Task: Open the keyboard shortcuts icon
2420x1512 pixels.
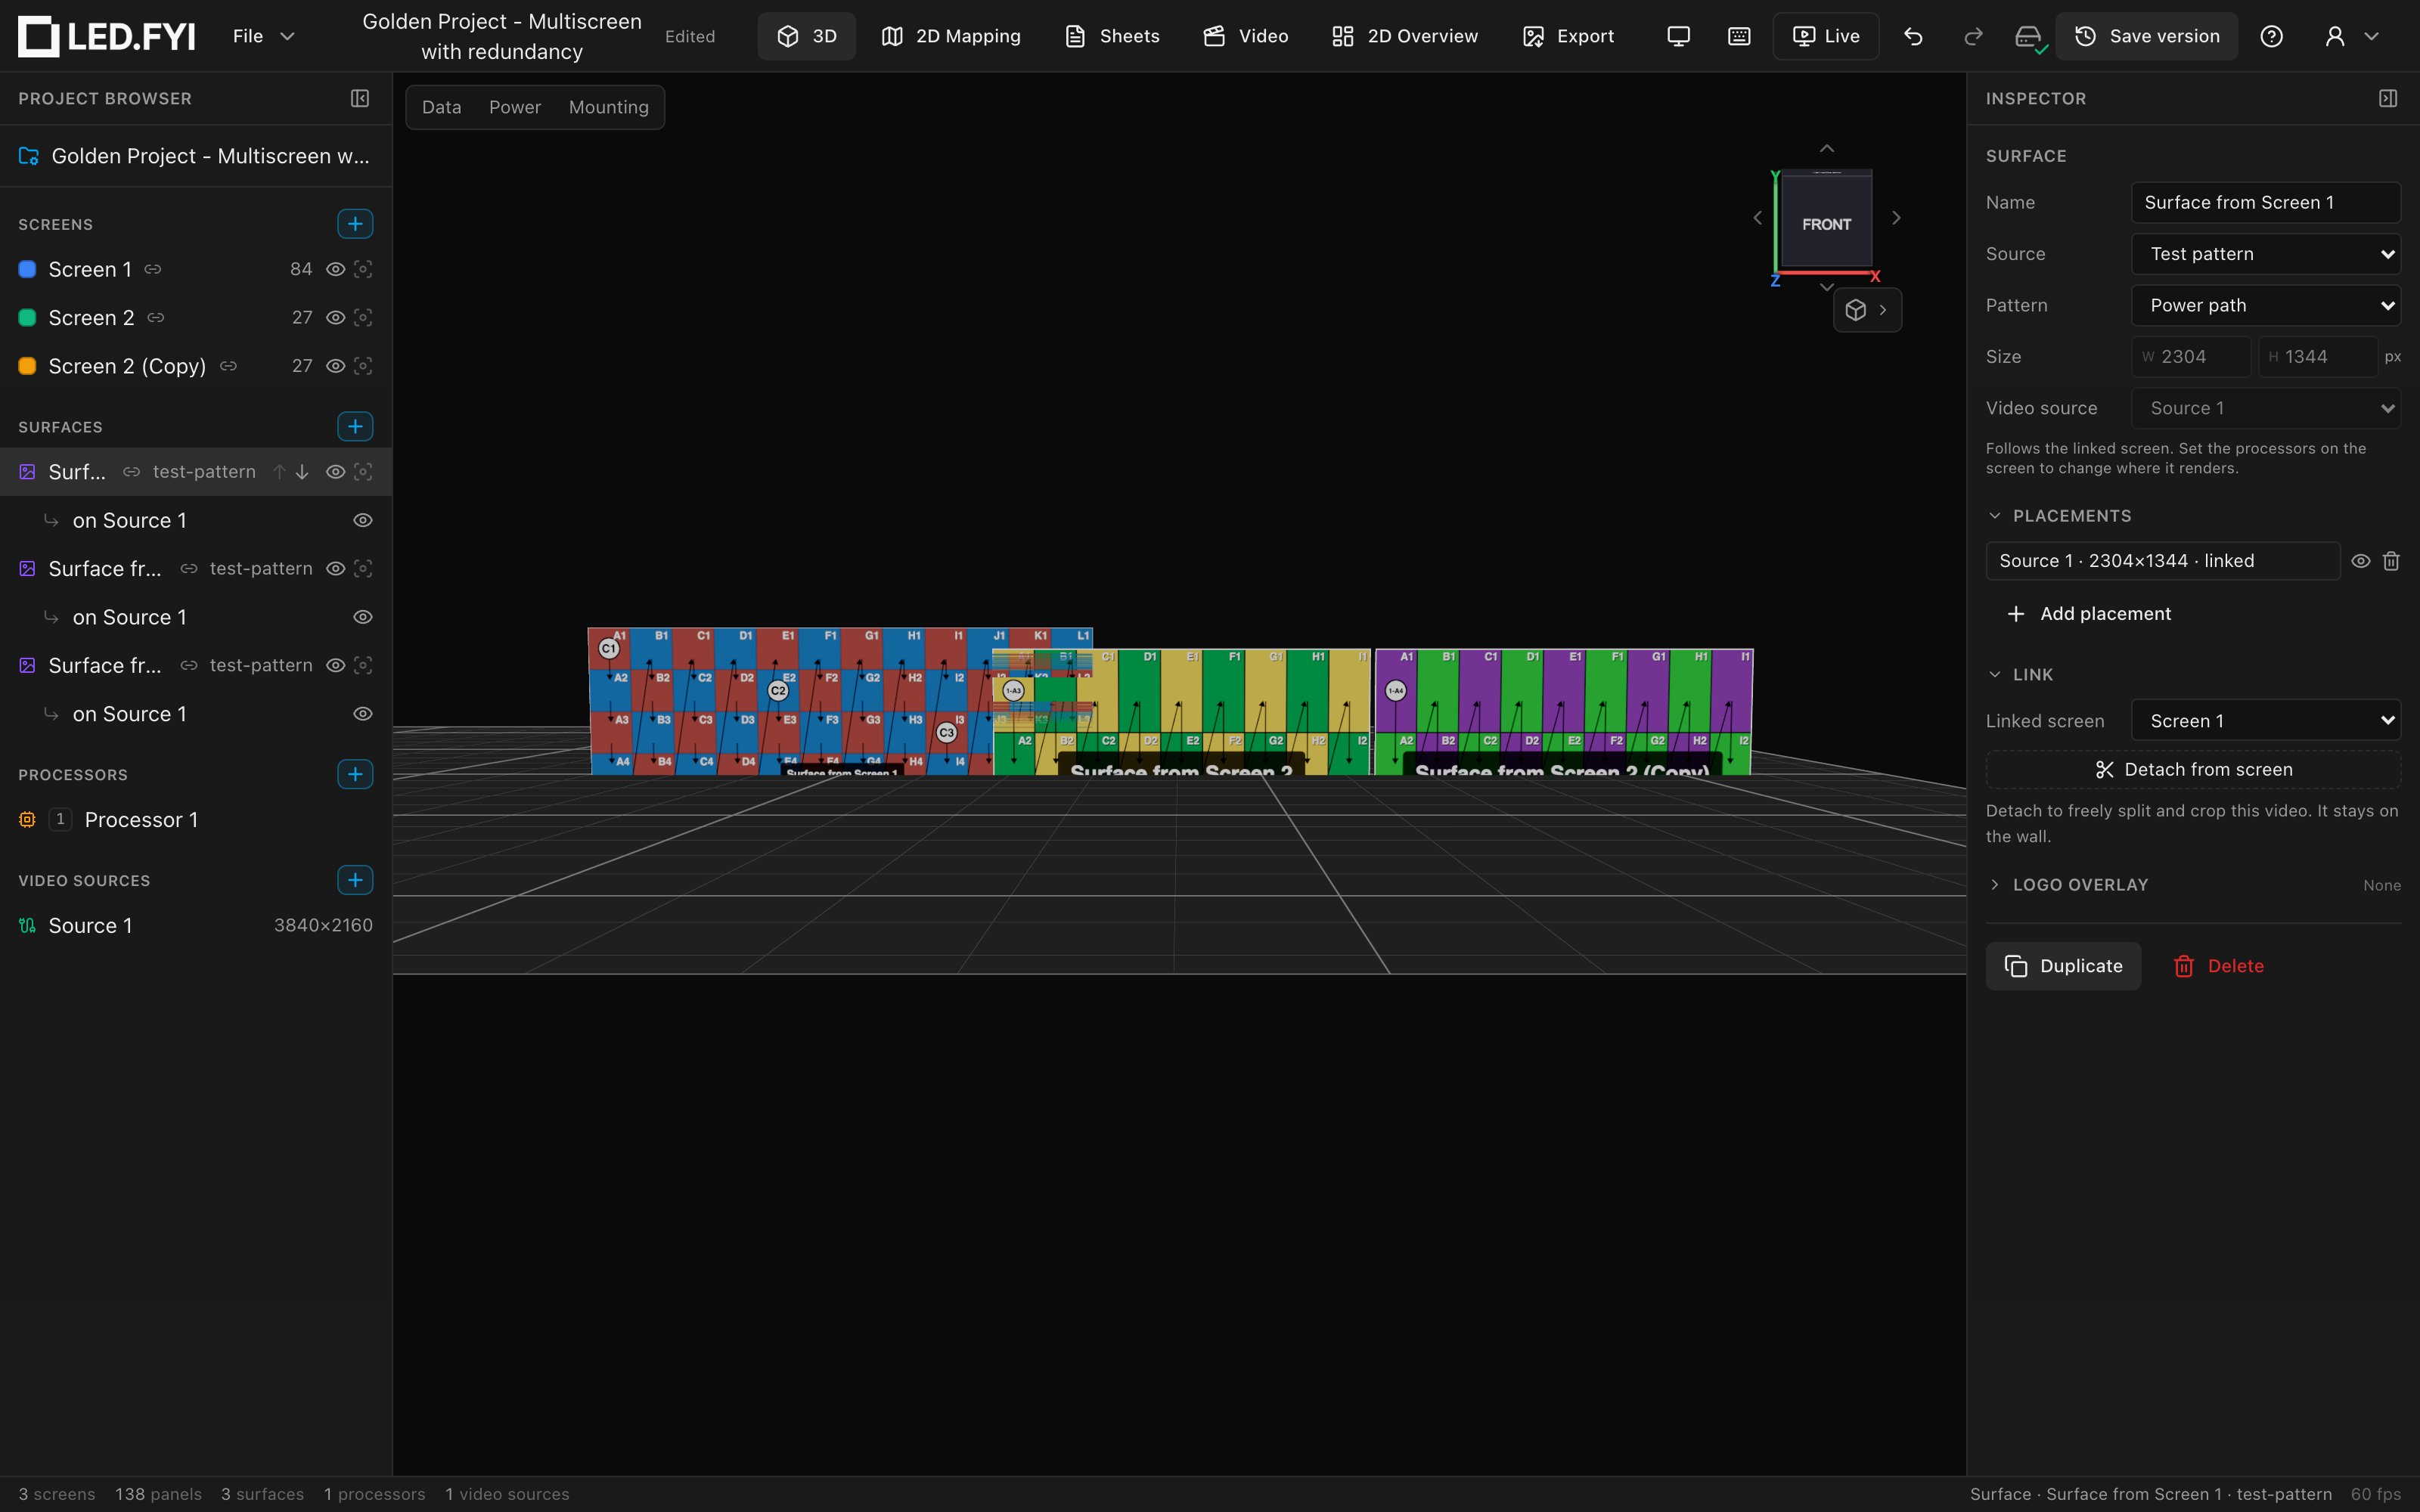Action: 1739,37
